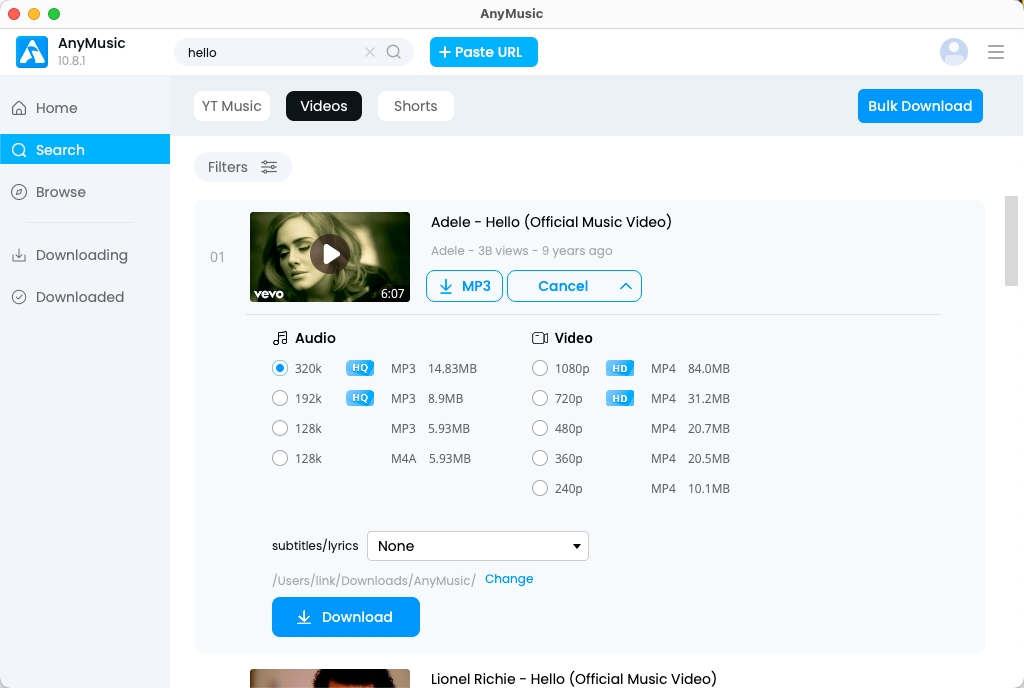
Task: Click the Paste URL button
Action: tap(483, 52)
